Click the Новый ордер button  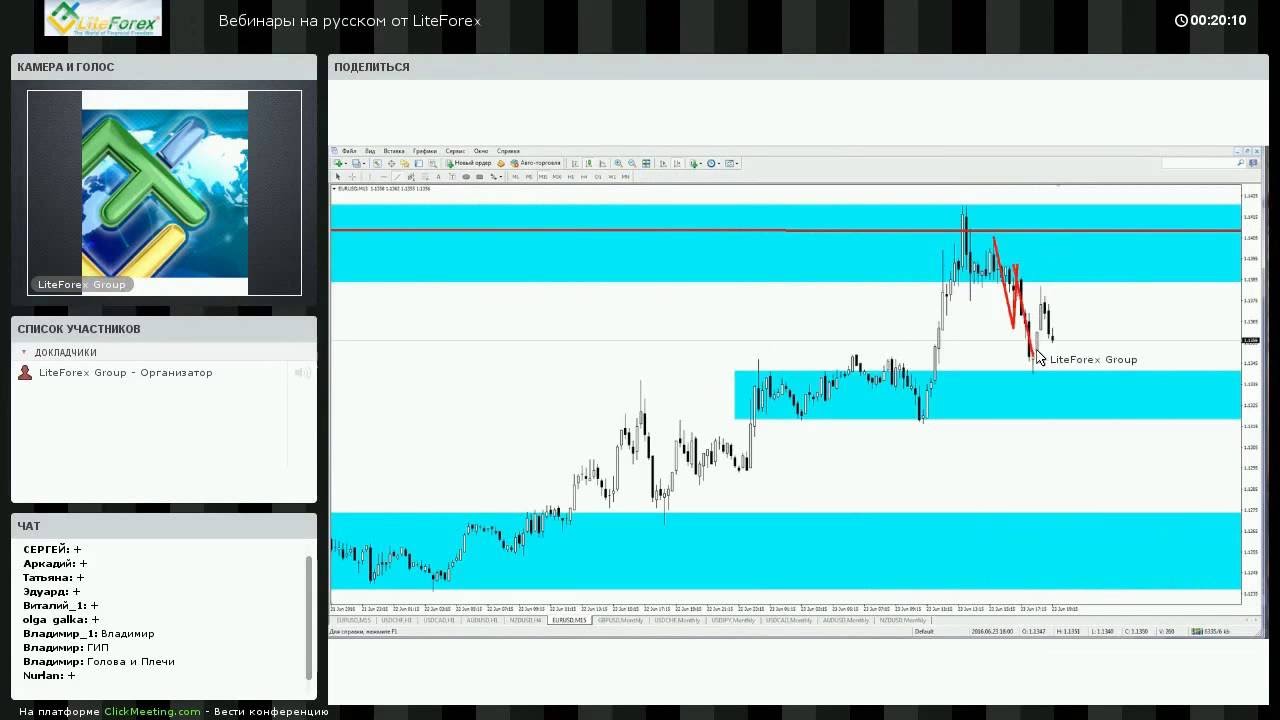[469, 163]
